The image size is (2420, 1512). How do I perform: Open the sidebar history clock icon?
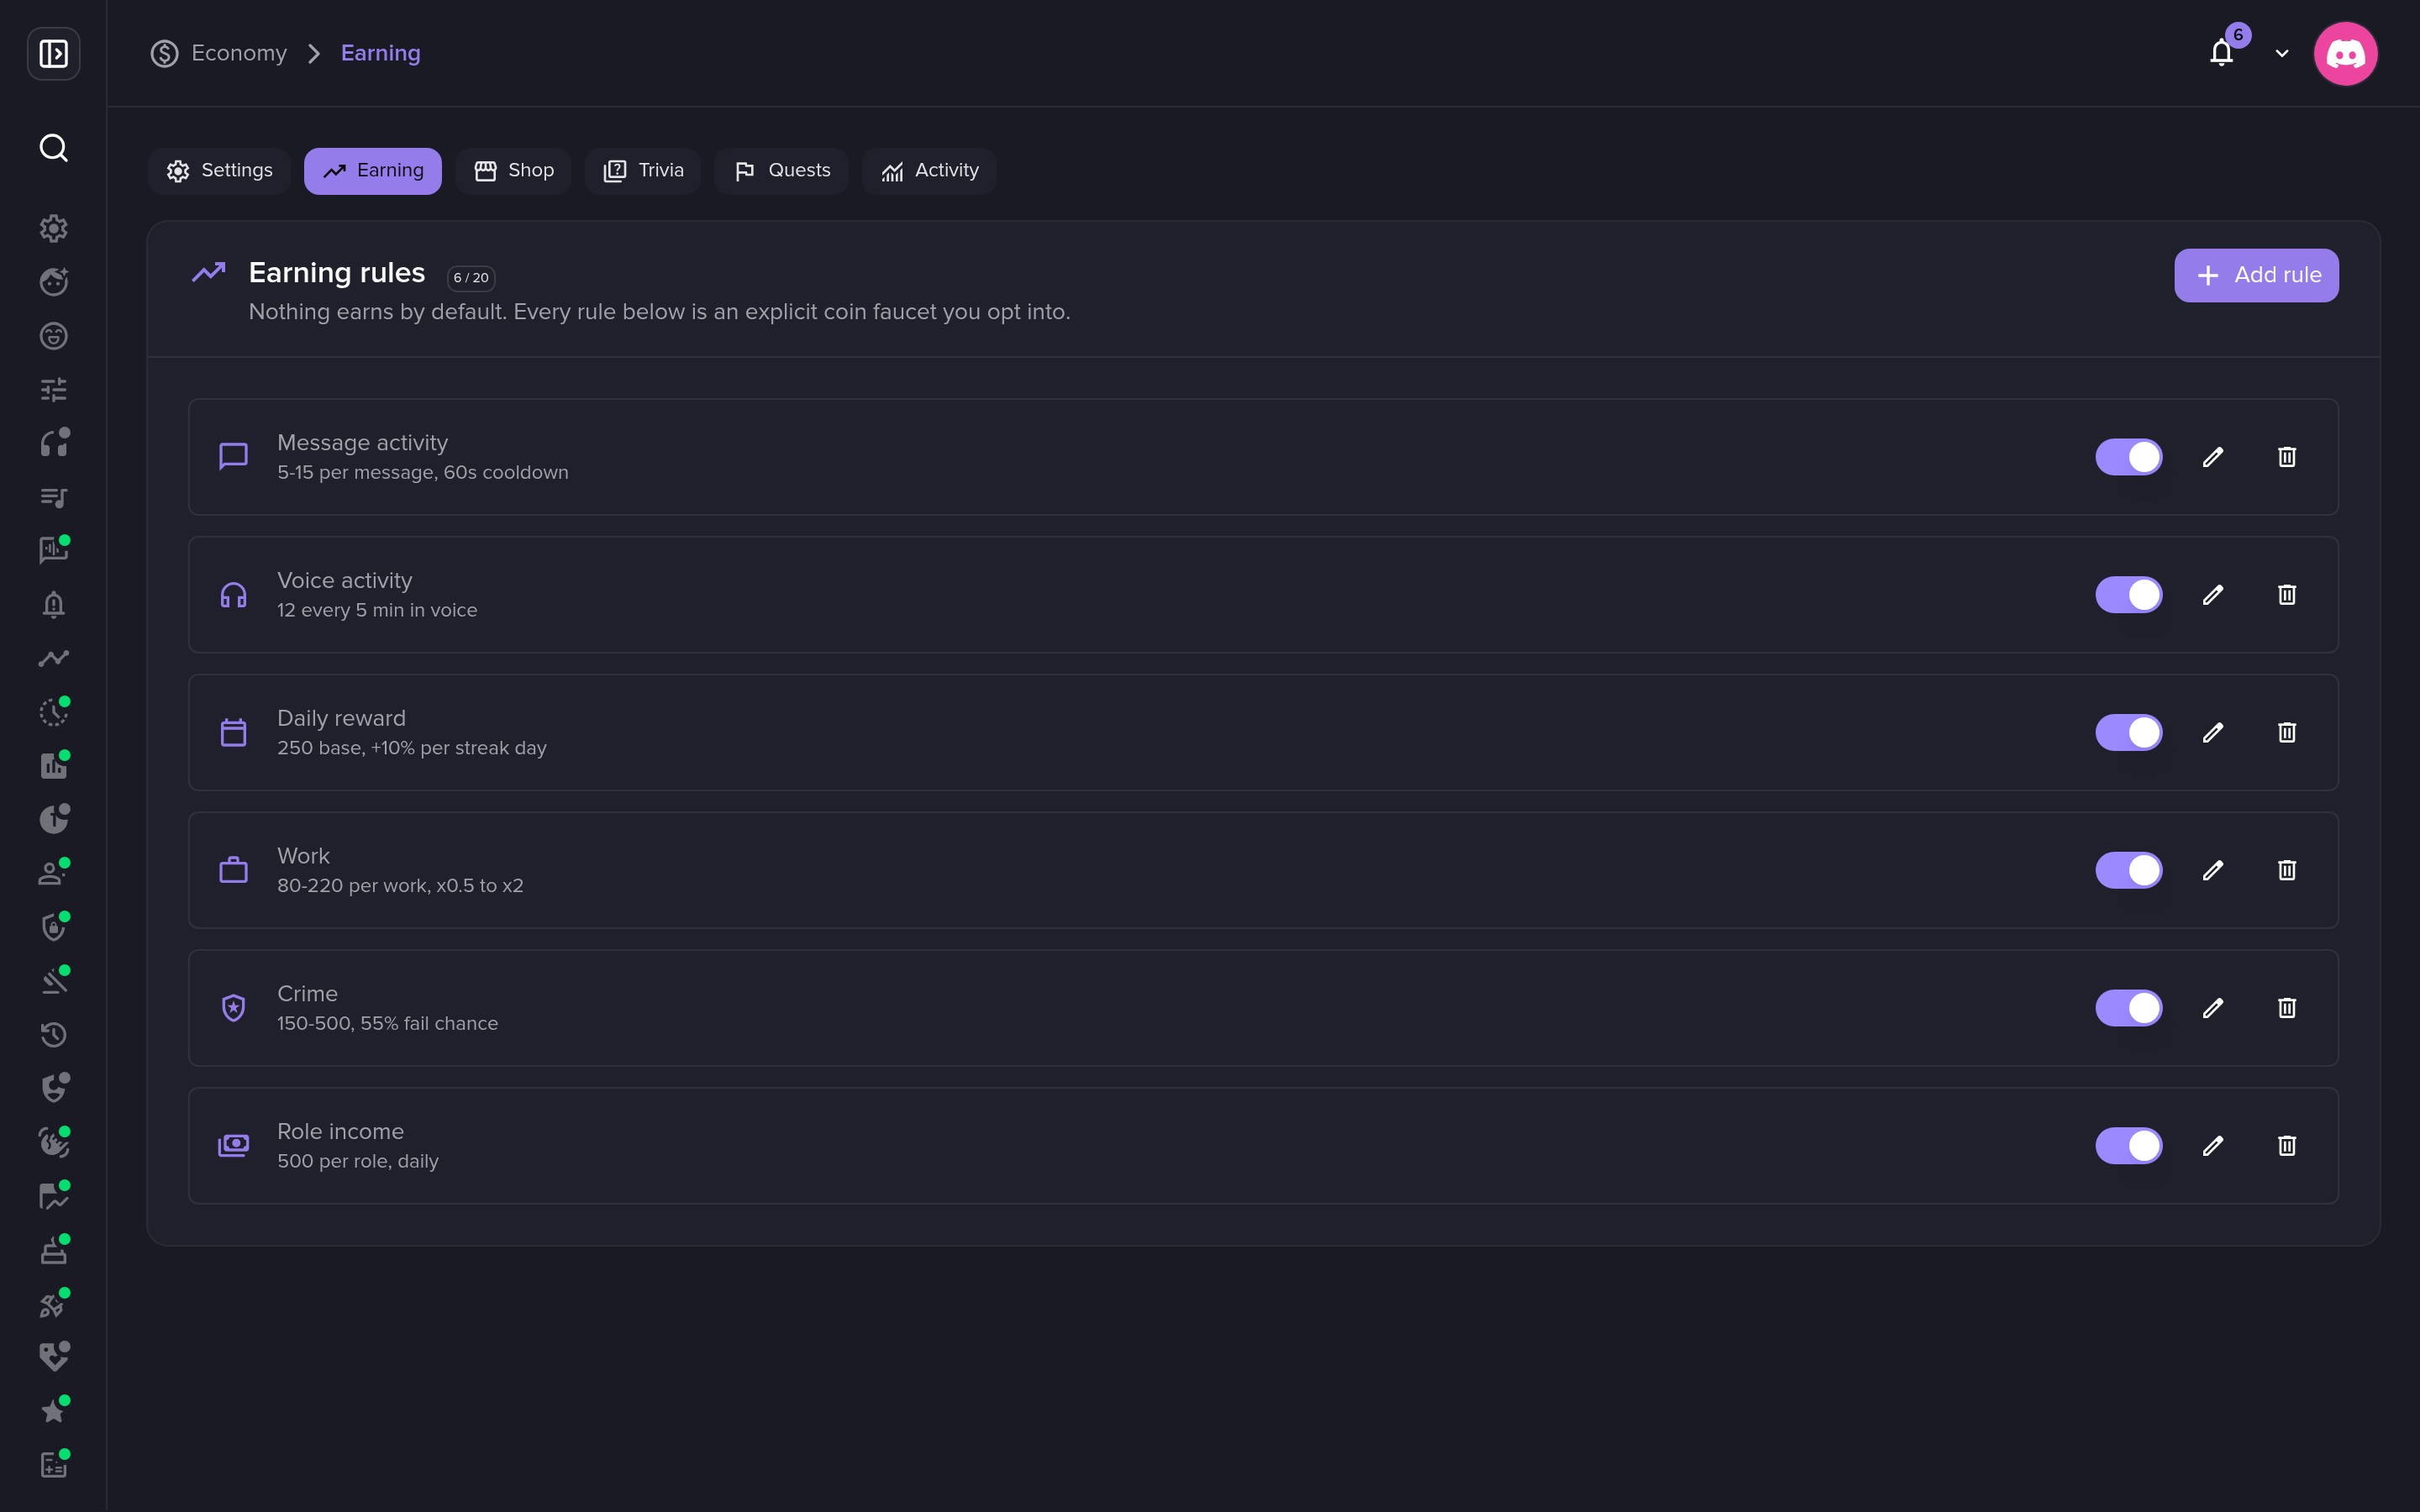[x=54, y=1034]
